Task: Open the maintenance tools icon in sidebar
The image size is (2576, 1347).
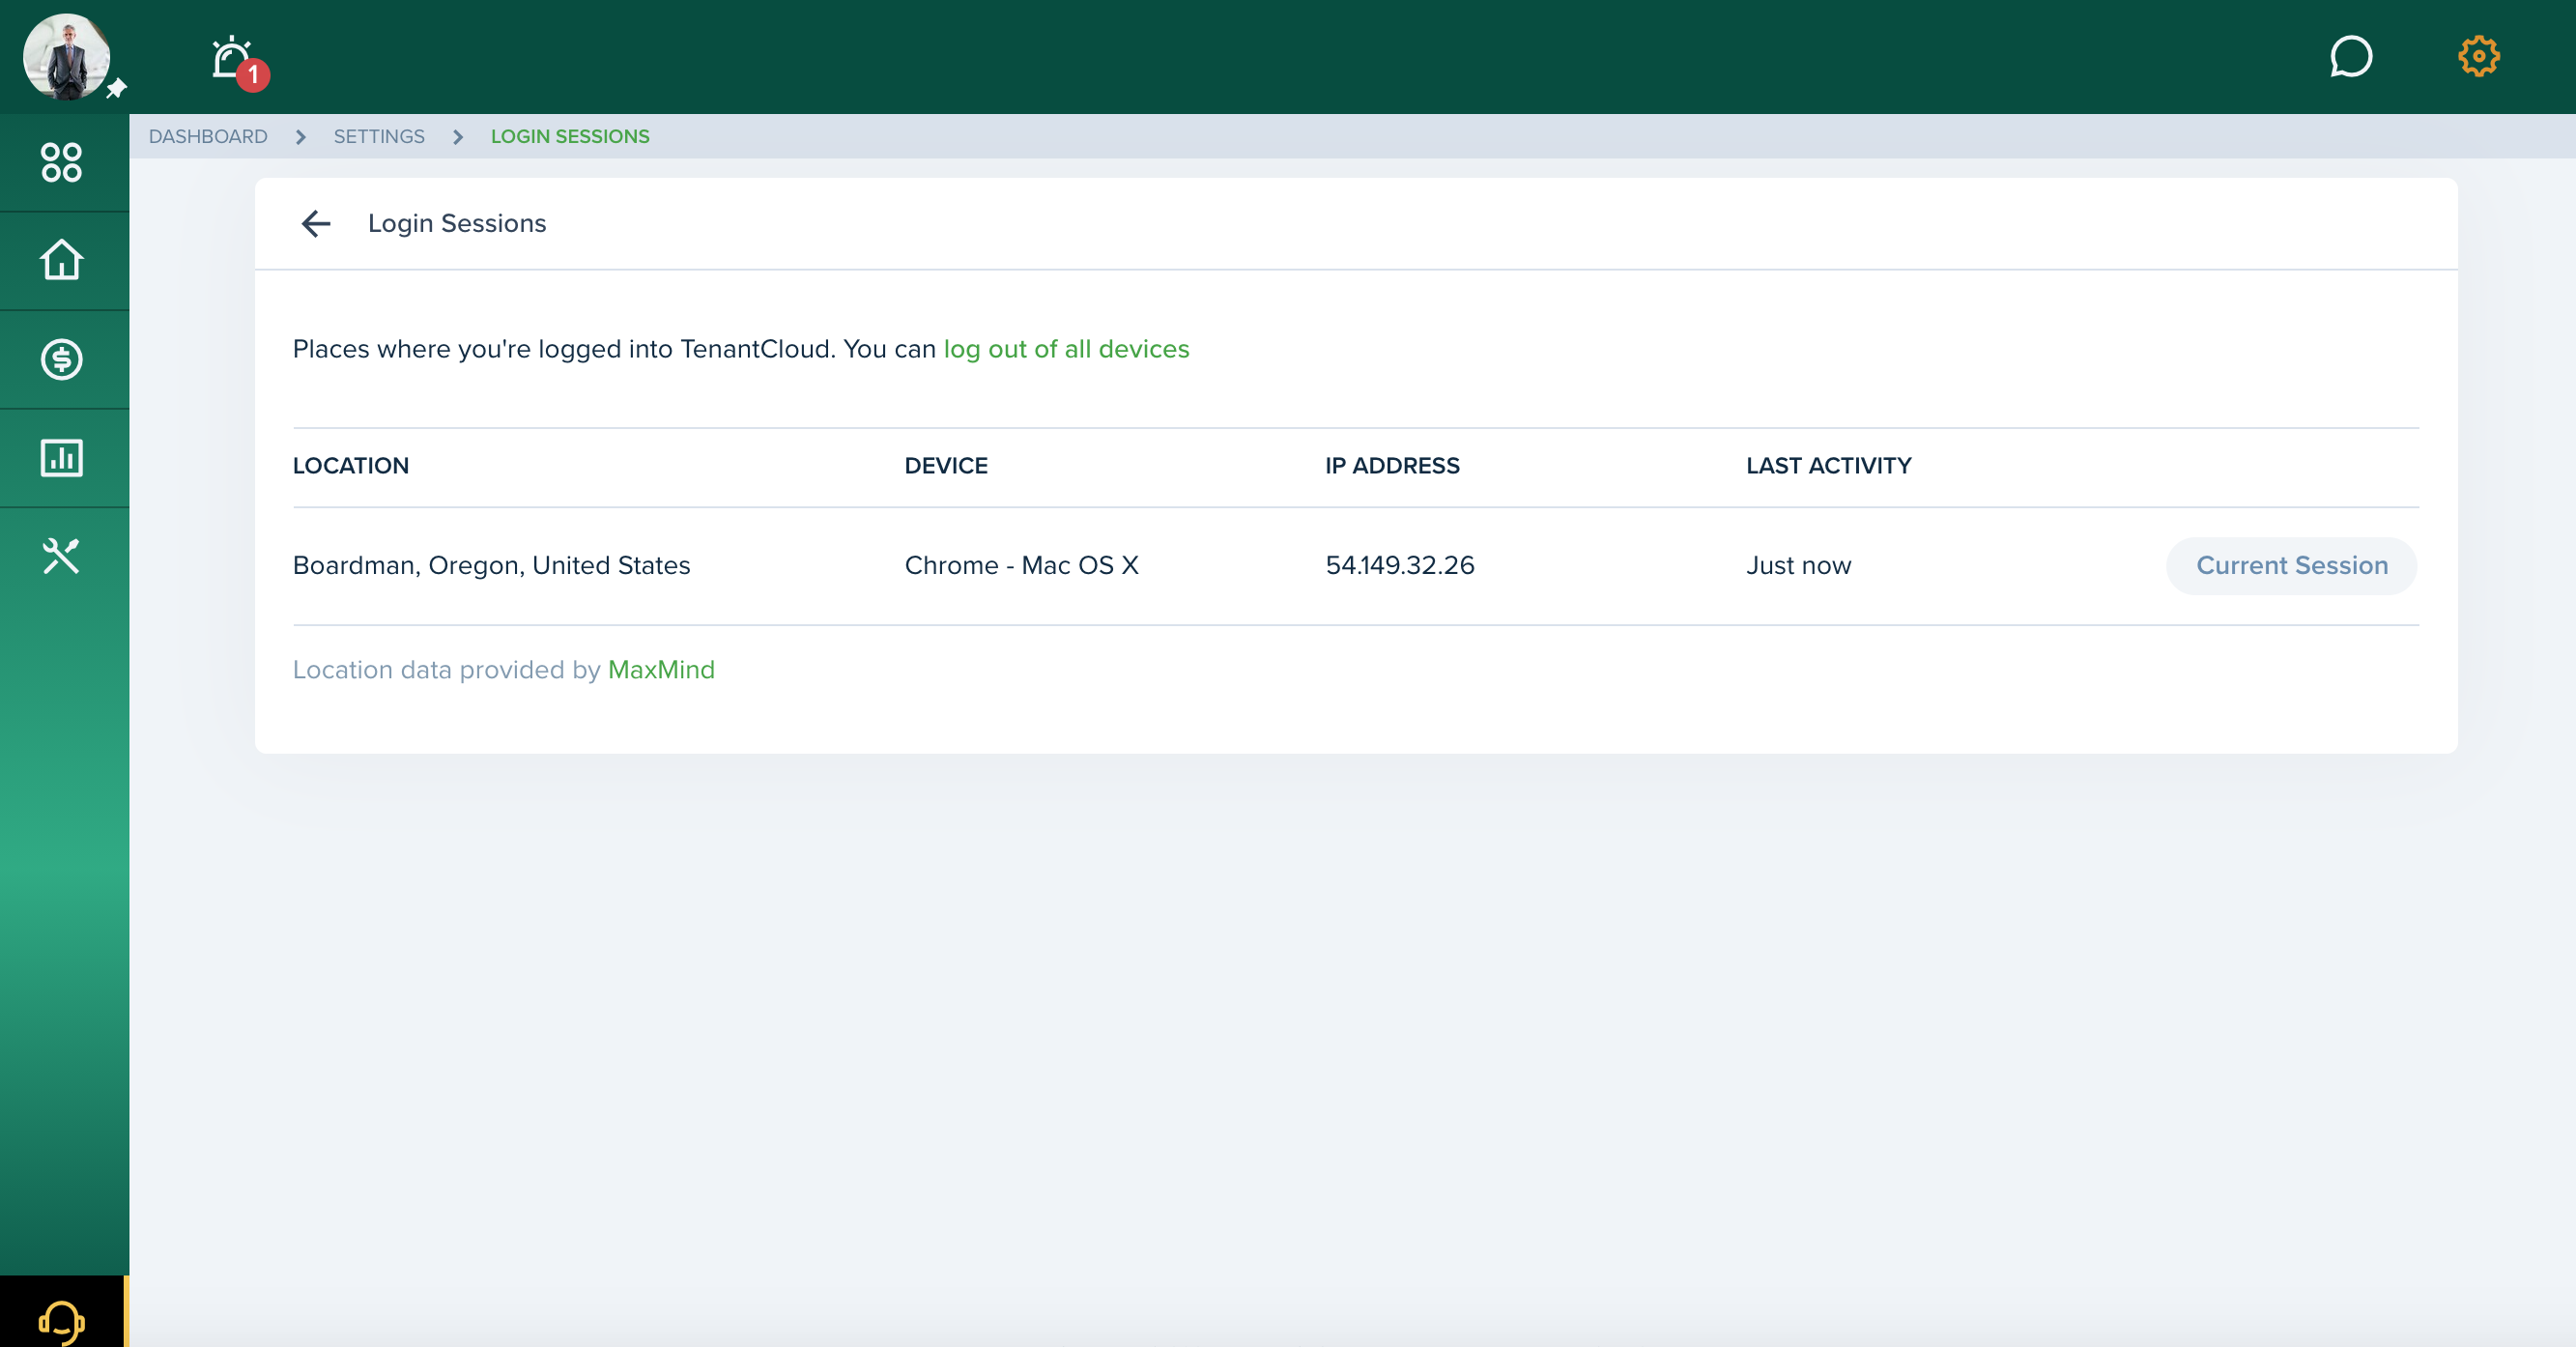Action: 61,556
